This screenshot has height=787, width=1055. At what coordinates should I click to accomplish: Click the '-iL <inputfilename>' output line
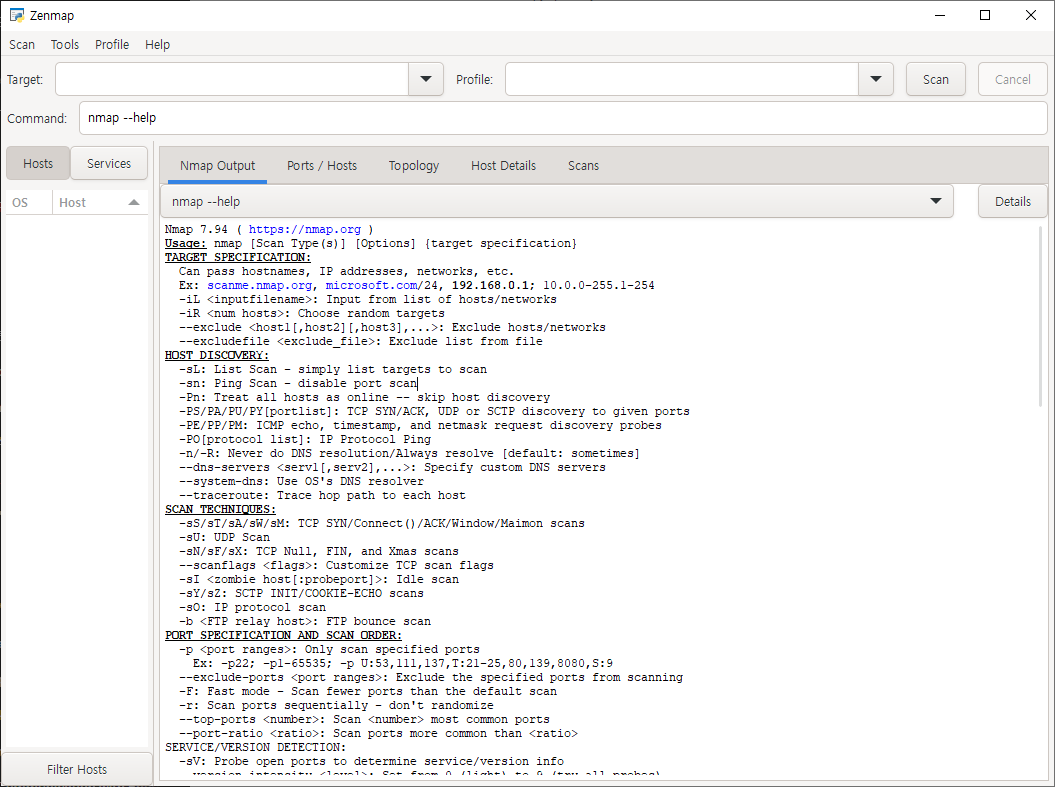pyautogui.click(x=367, y=299)
